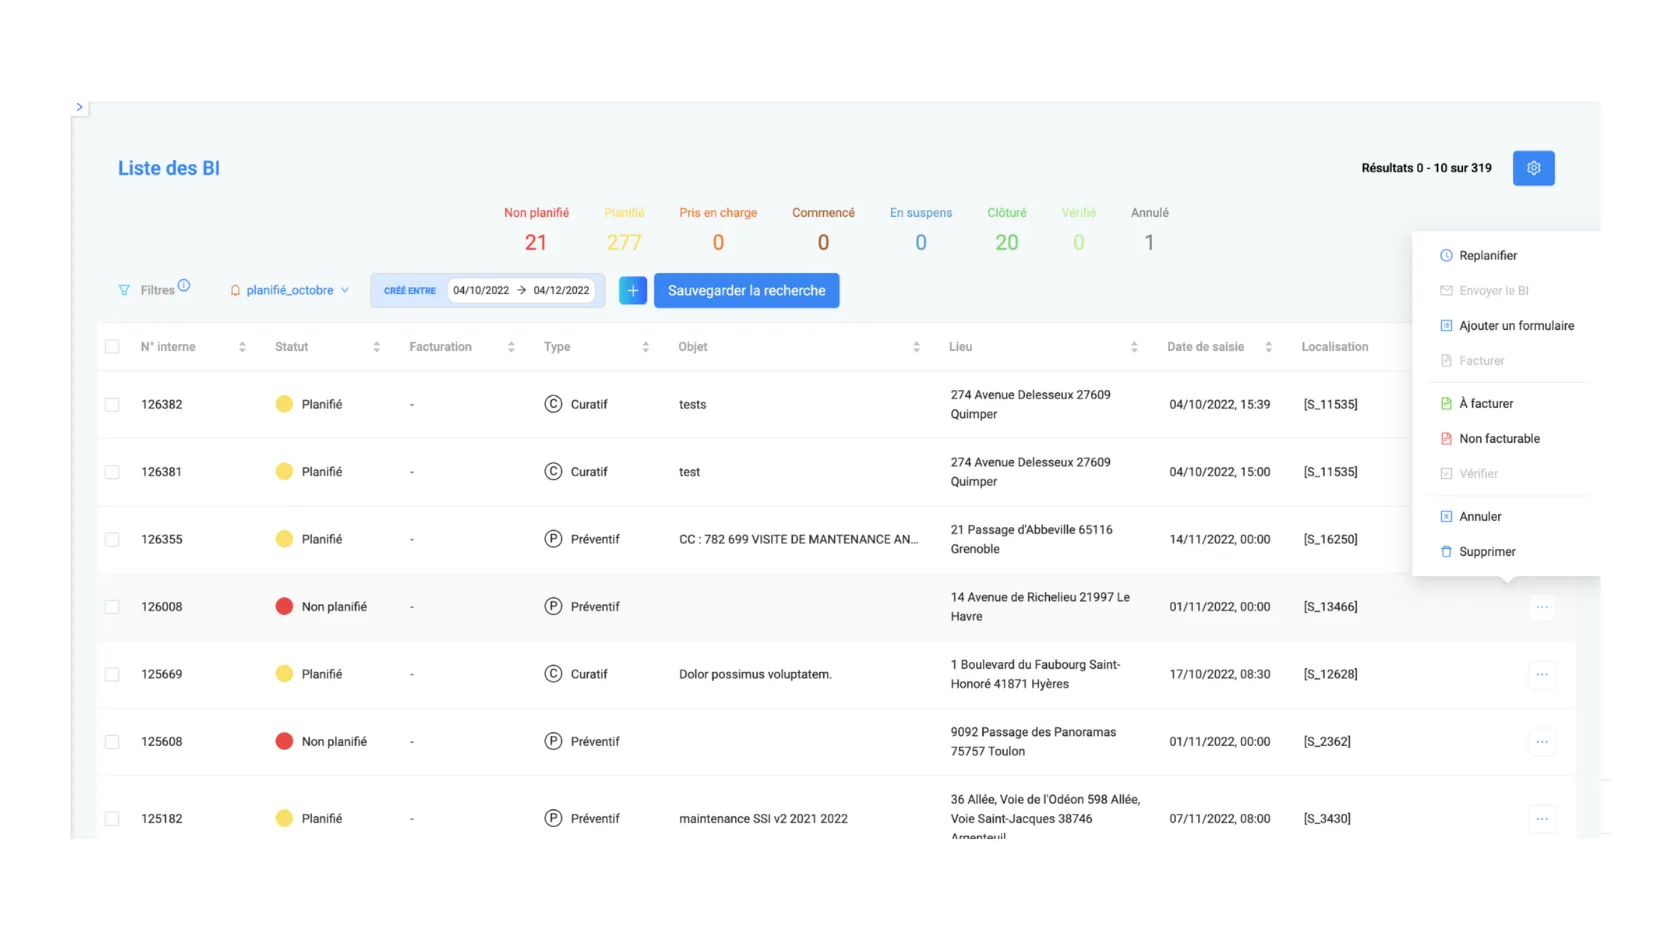Click the start date 04/10/2022 field
Viewport: 1680px width, 945px height.
pyautogui.click(x=481, y=290)
